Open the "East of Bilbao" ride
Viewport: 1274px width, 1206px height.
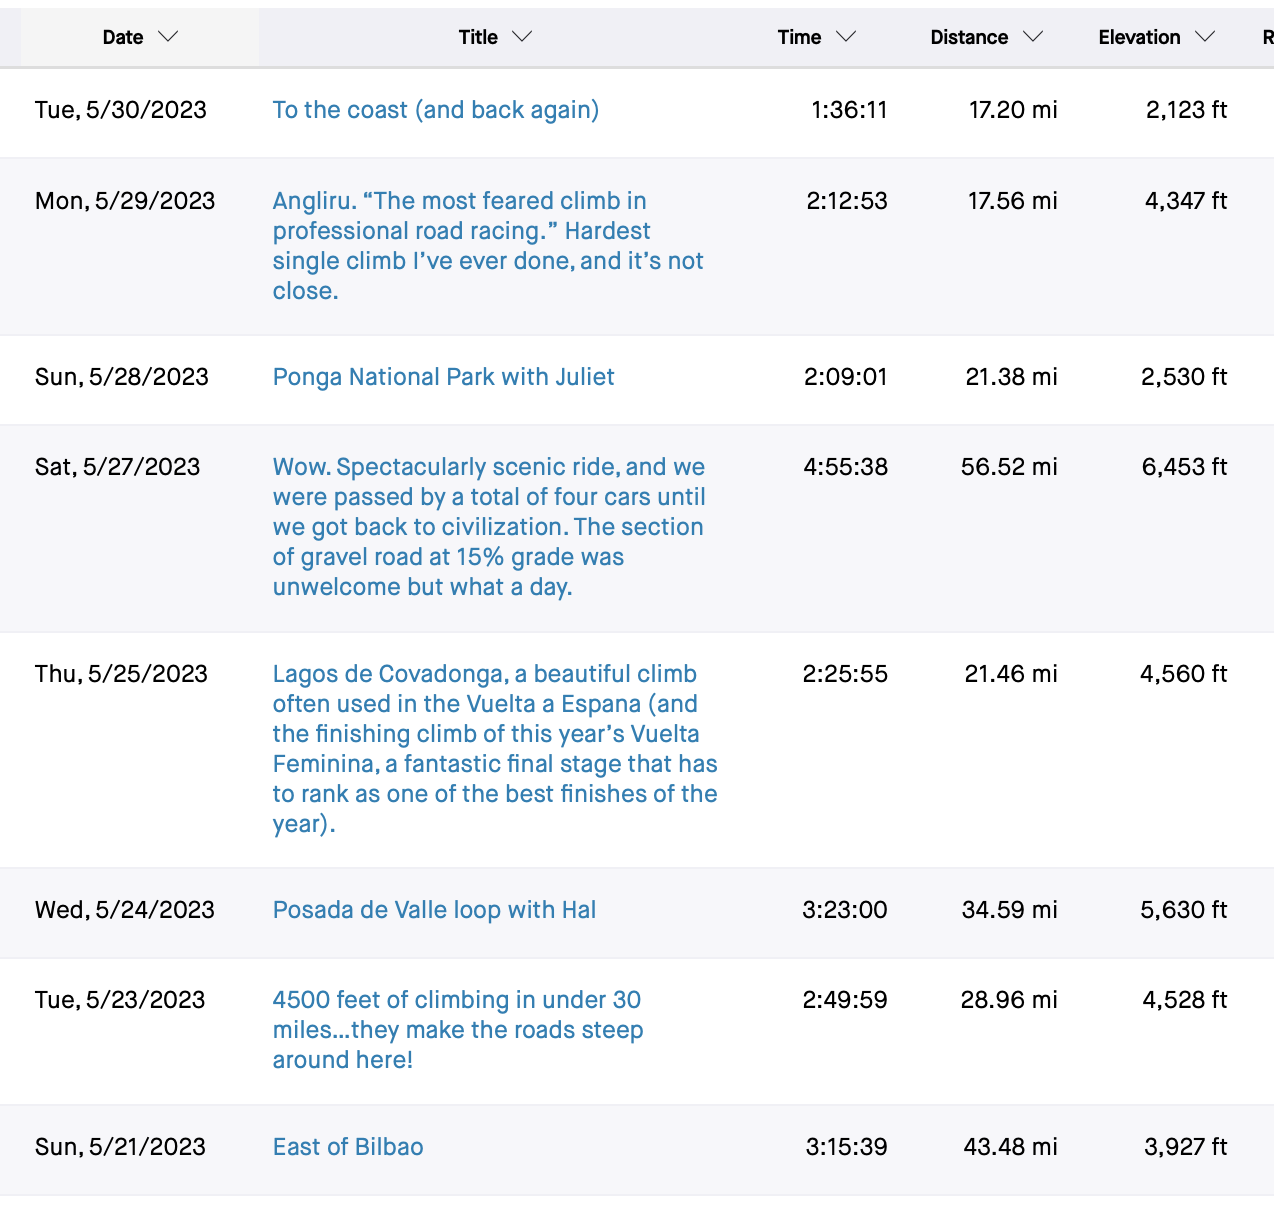tap(348, 1147)
